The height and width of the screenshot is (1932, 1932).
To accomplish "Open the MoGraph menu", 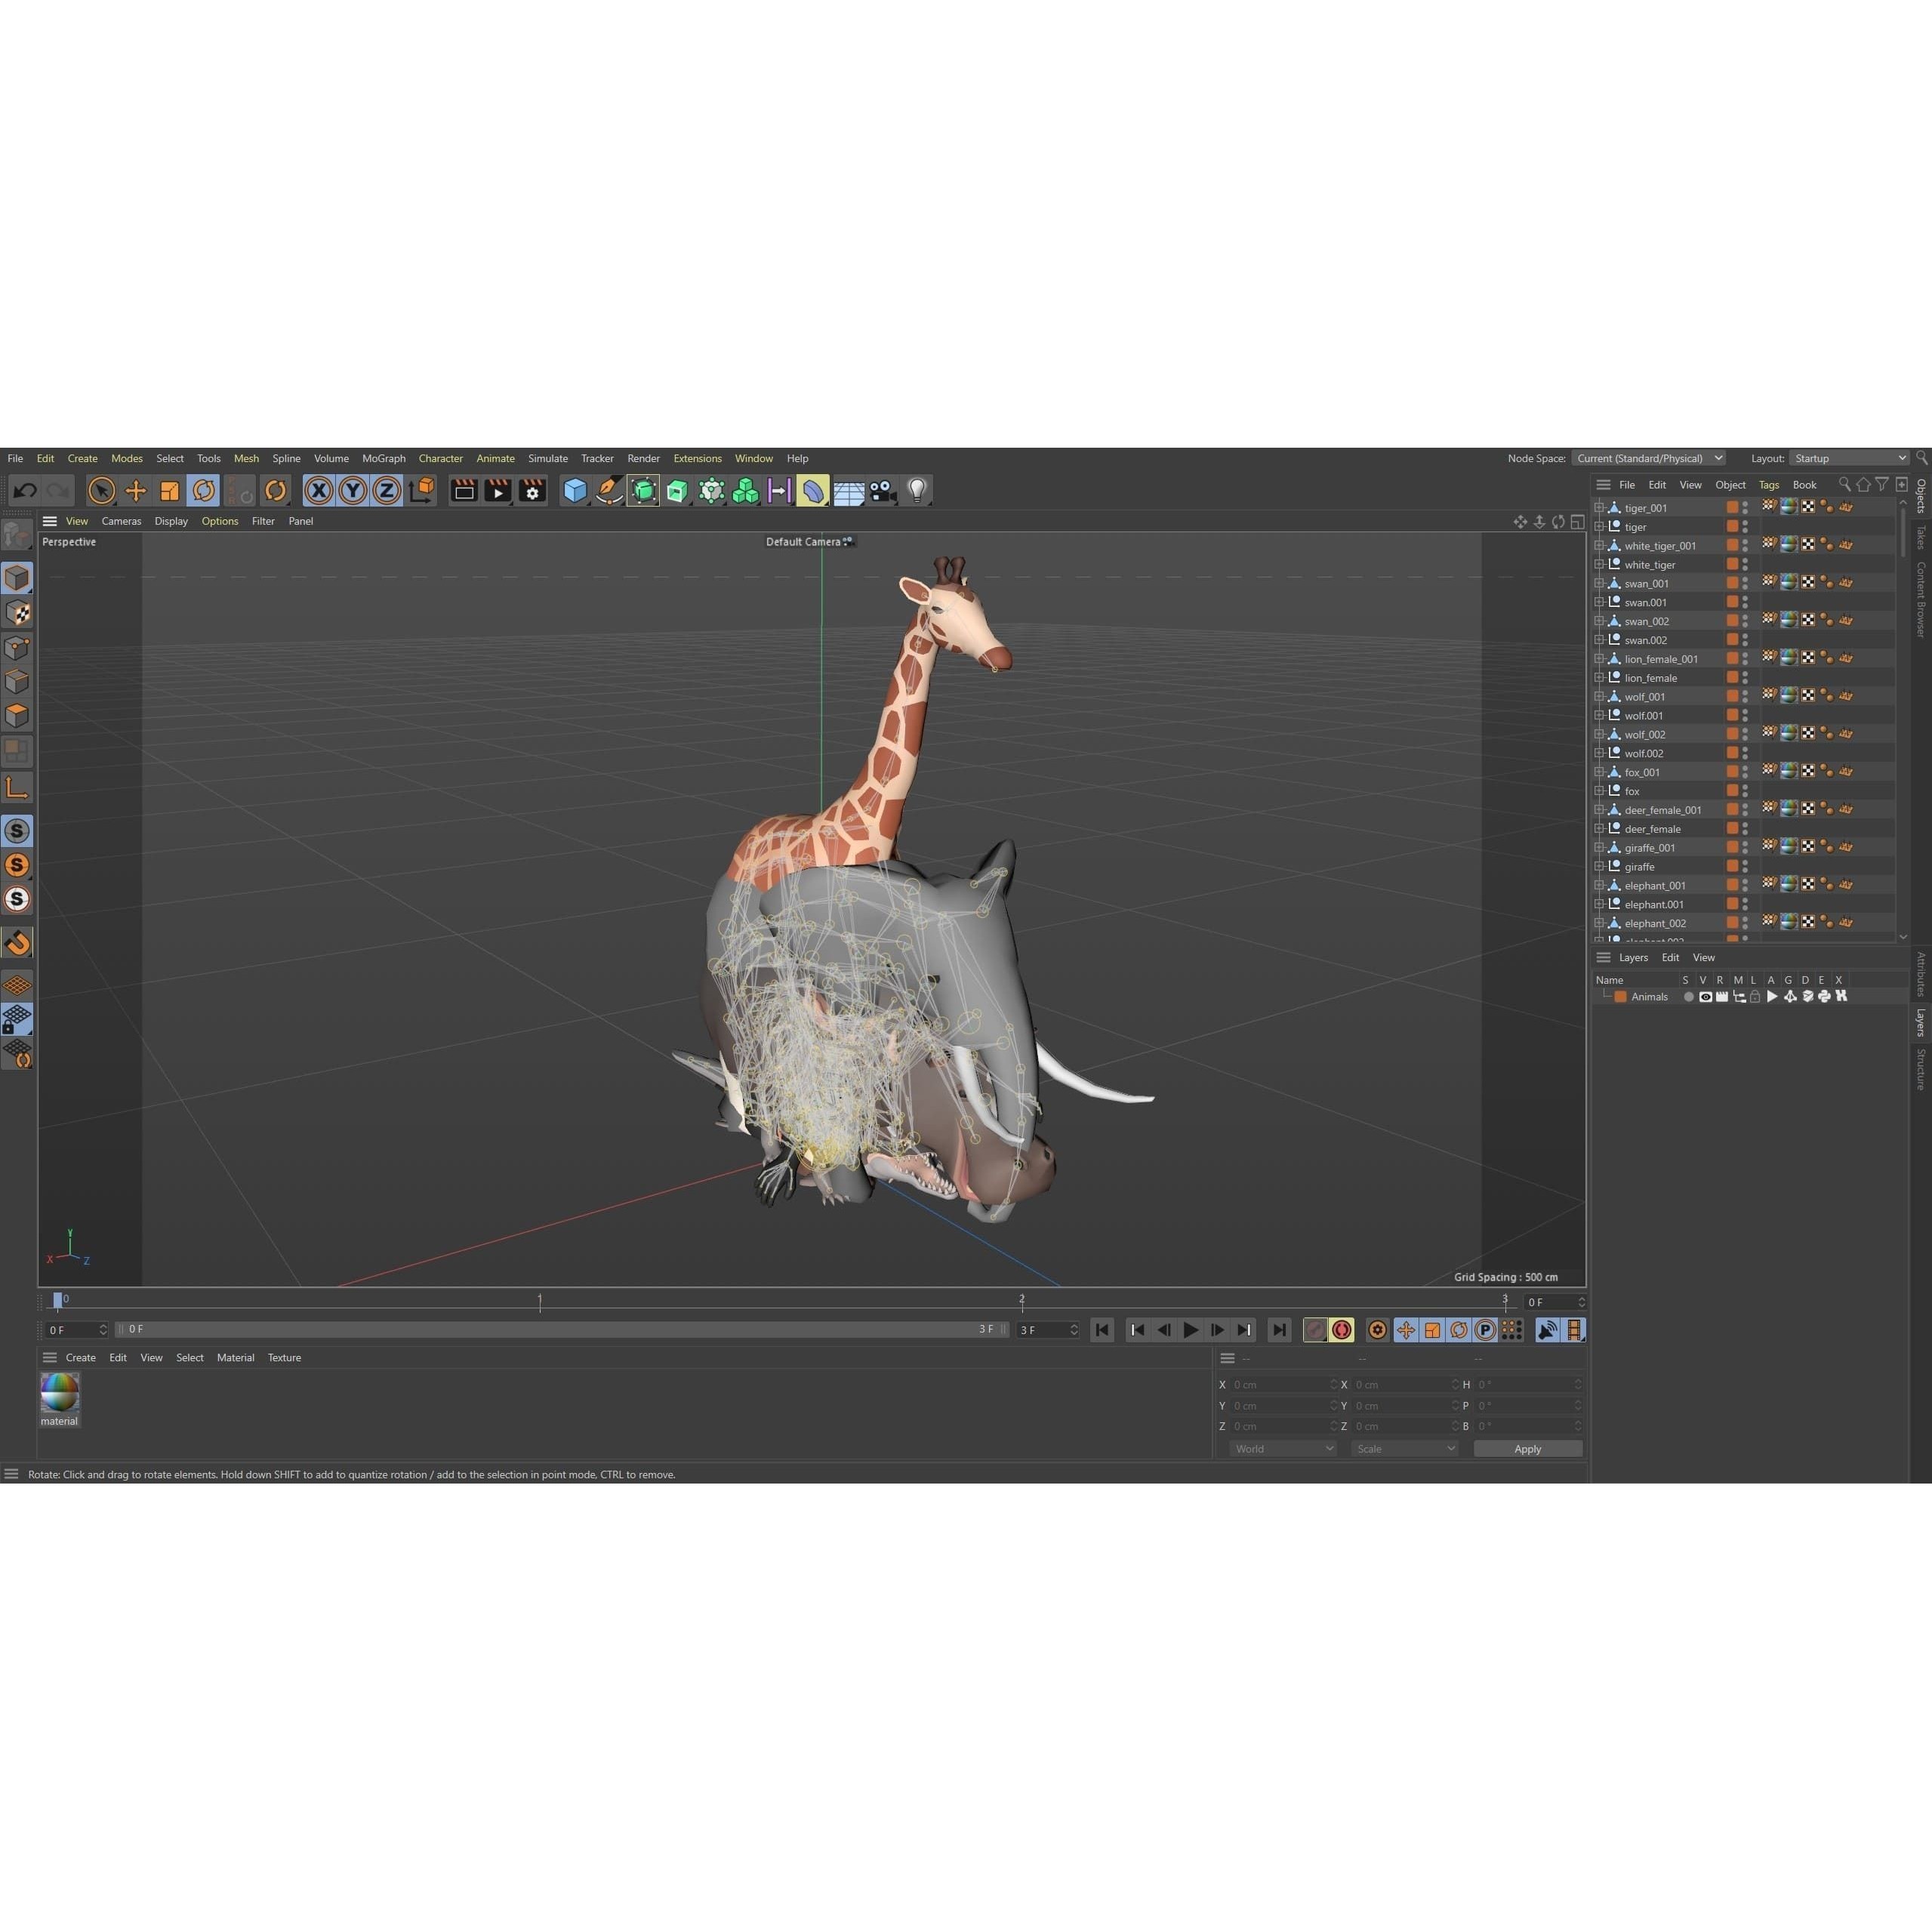I will (x=383, y=458).
